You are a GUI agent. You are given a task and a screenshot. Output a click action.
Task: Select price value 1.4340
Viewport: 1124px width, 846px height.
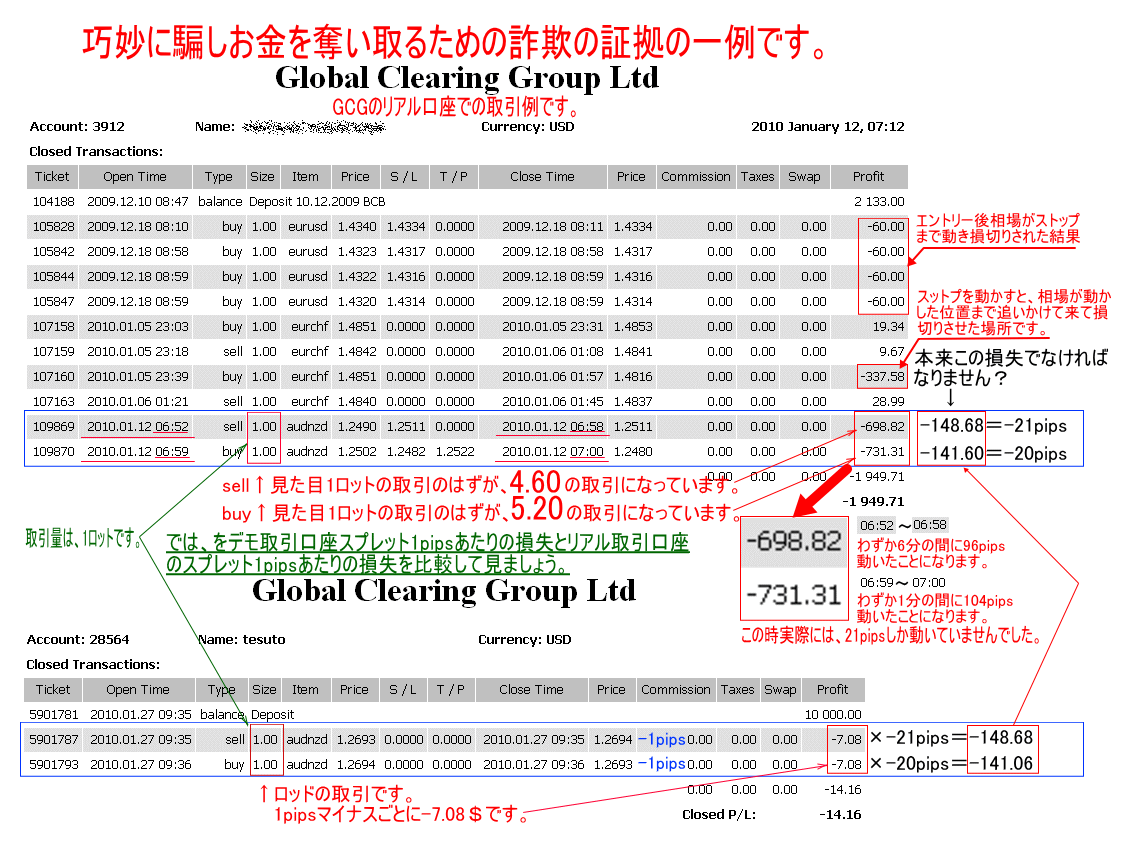[357, 227]
